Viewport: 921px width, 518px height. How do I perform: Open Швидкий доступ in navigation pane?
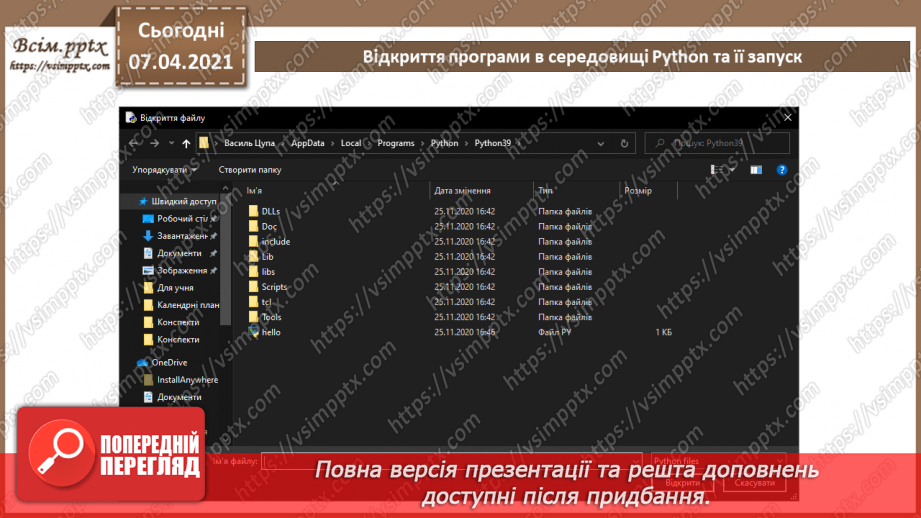coord(177,201)
